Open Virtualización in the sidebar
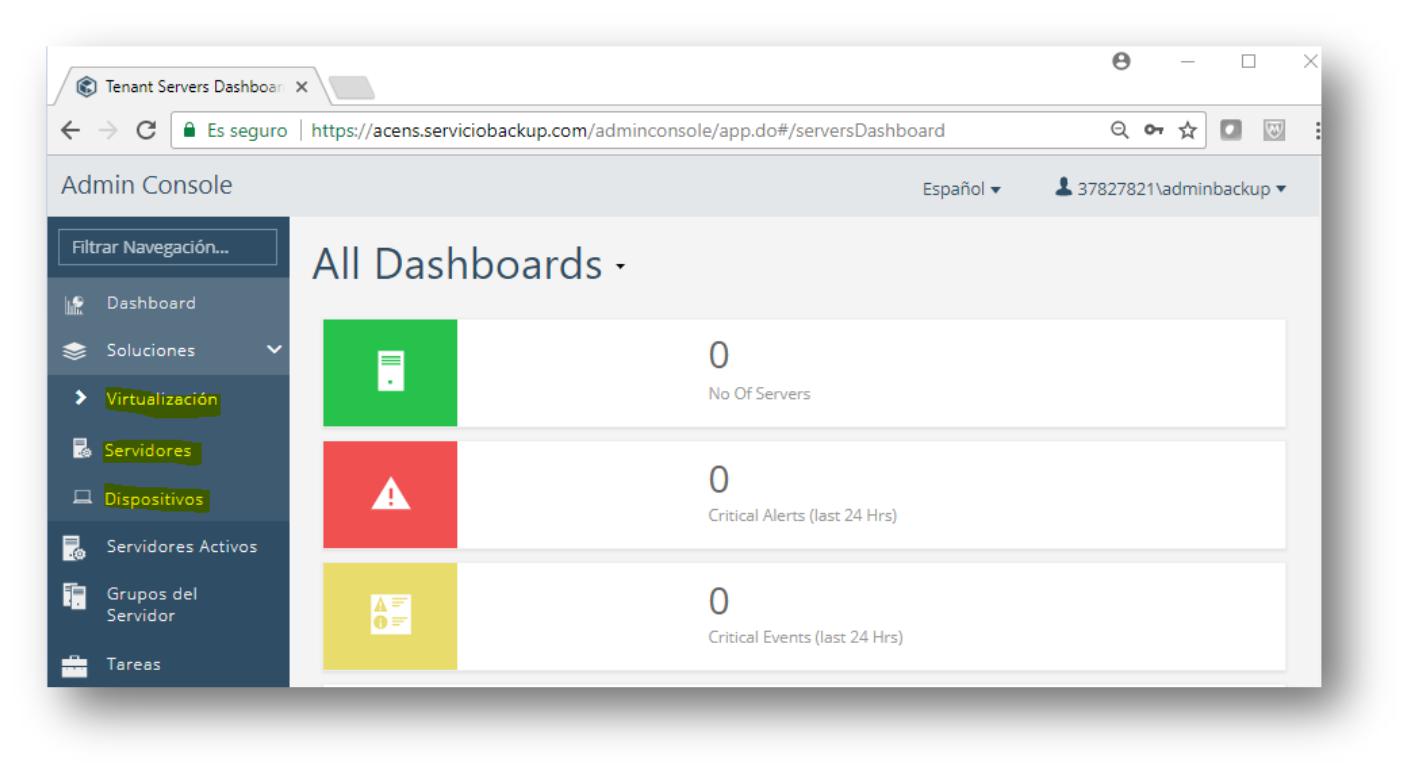The height and width of the screenshot is (776, 1410). [162, 399]
